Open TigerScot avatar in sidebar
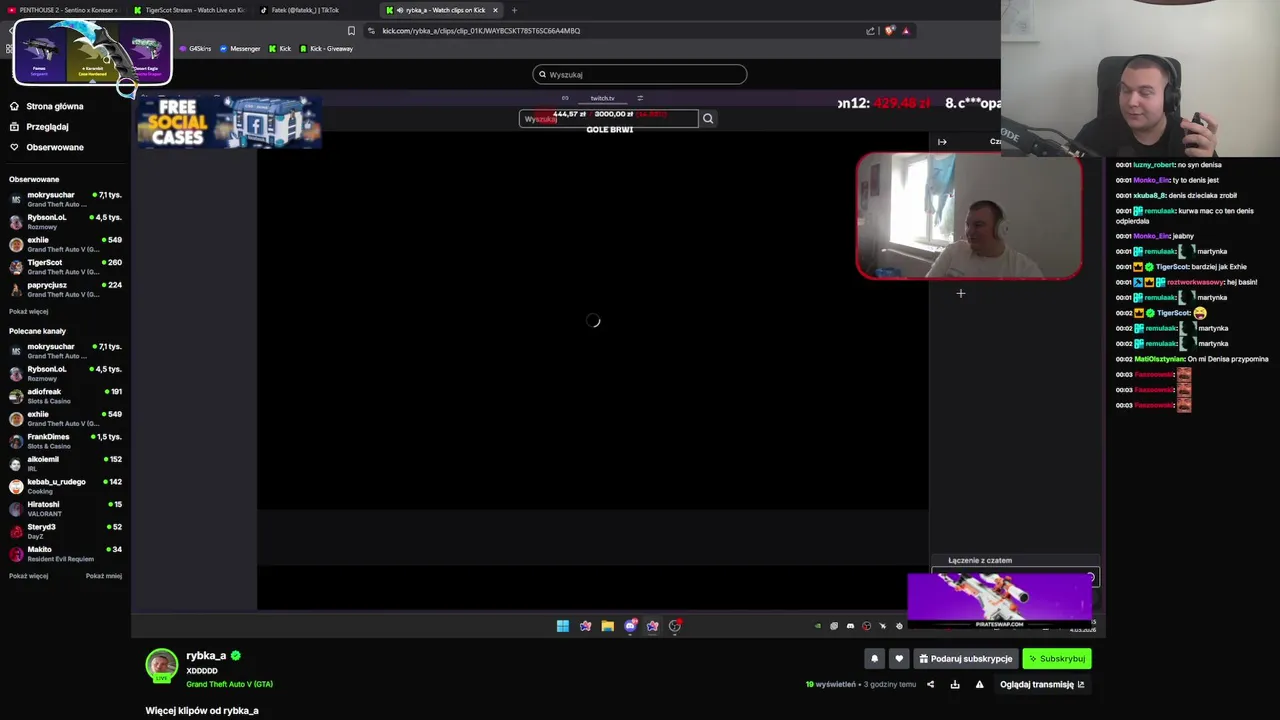This screenshot has height=720, width=1280. pyautogui.click(x=16, y=267)
